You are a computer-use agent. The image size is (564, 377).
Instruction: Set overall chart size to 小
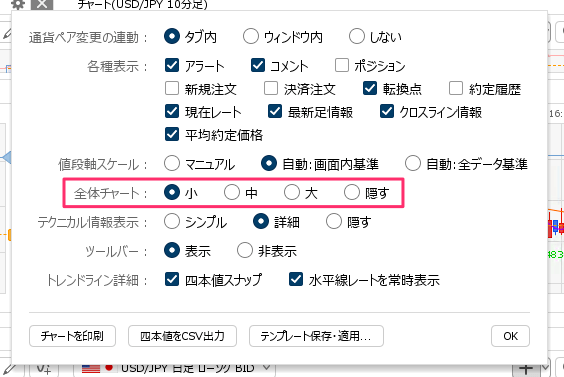(x=172, y=192)
